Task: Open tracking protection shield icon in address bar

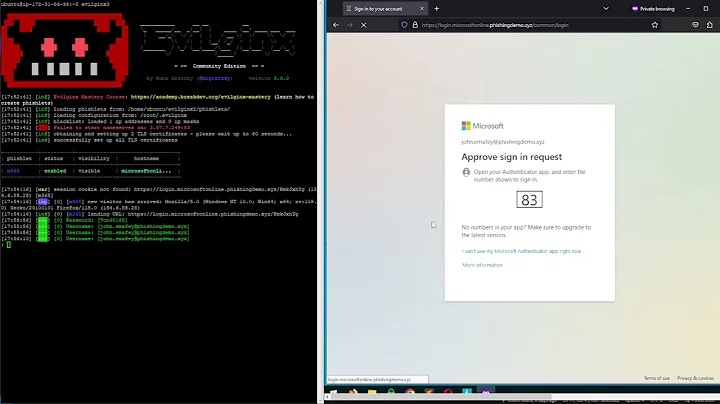Action: 404,25
